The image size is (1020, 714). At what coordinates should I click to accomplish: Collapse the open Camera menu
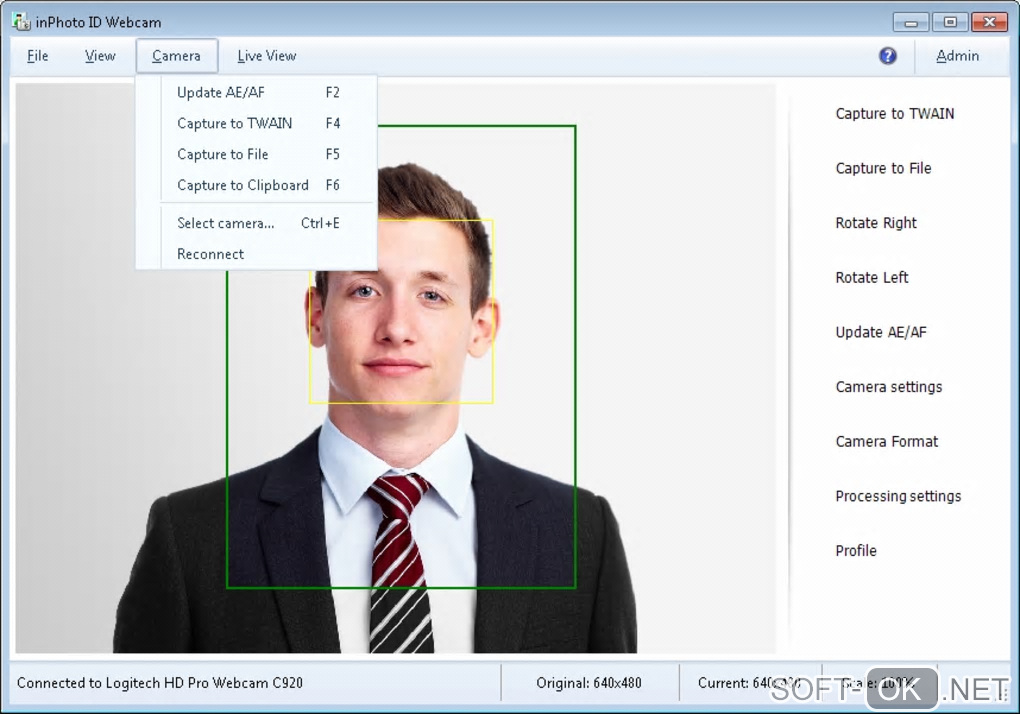[x=176, y=56]
